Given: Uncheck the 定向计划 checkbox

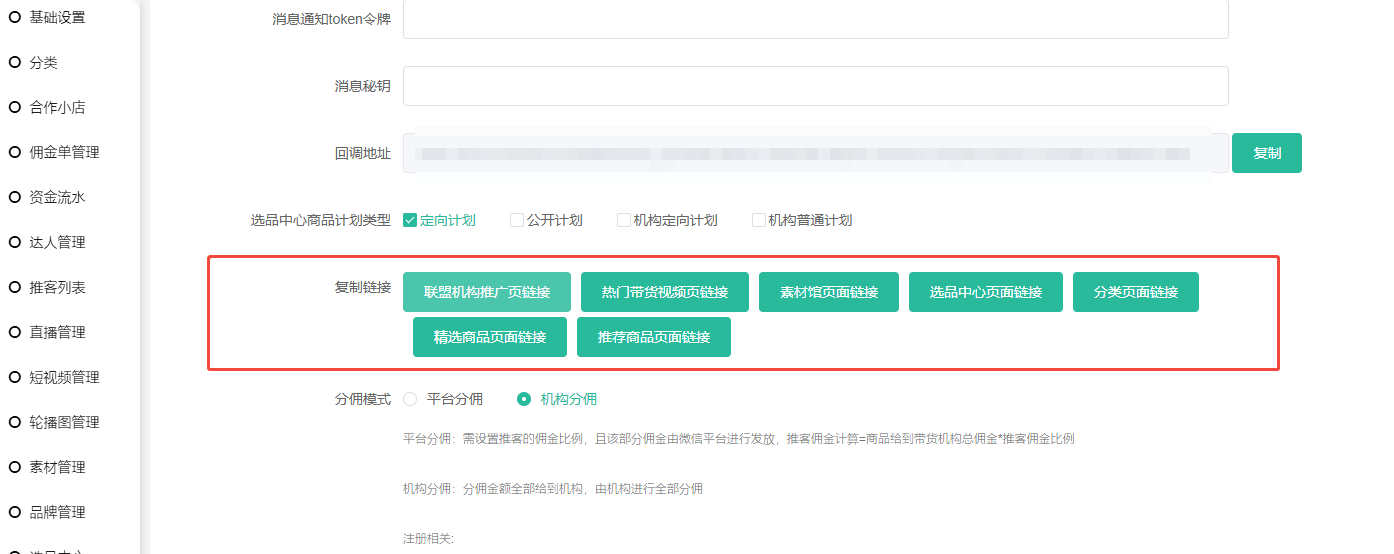Looking at the screenshot, I should pos(410,220).
